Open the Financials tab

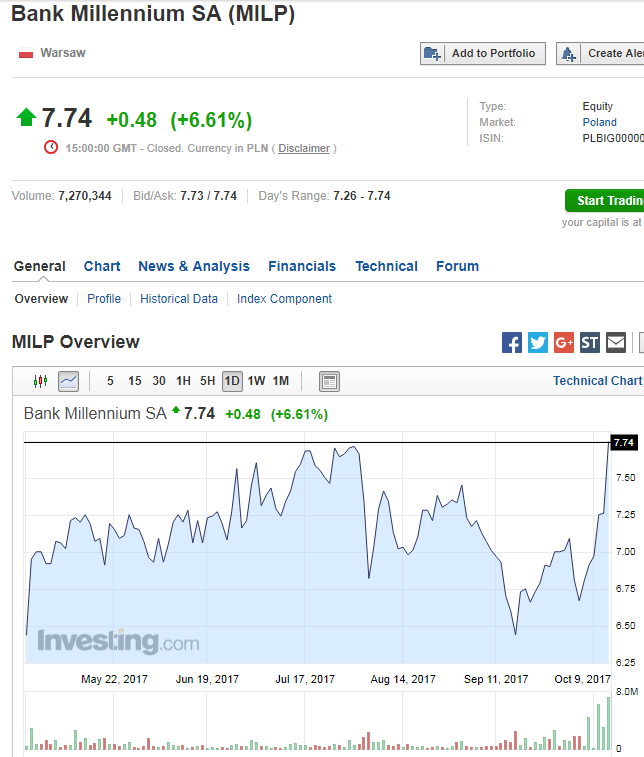(302, 266)
